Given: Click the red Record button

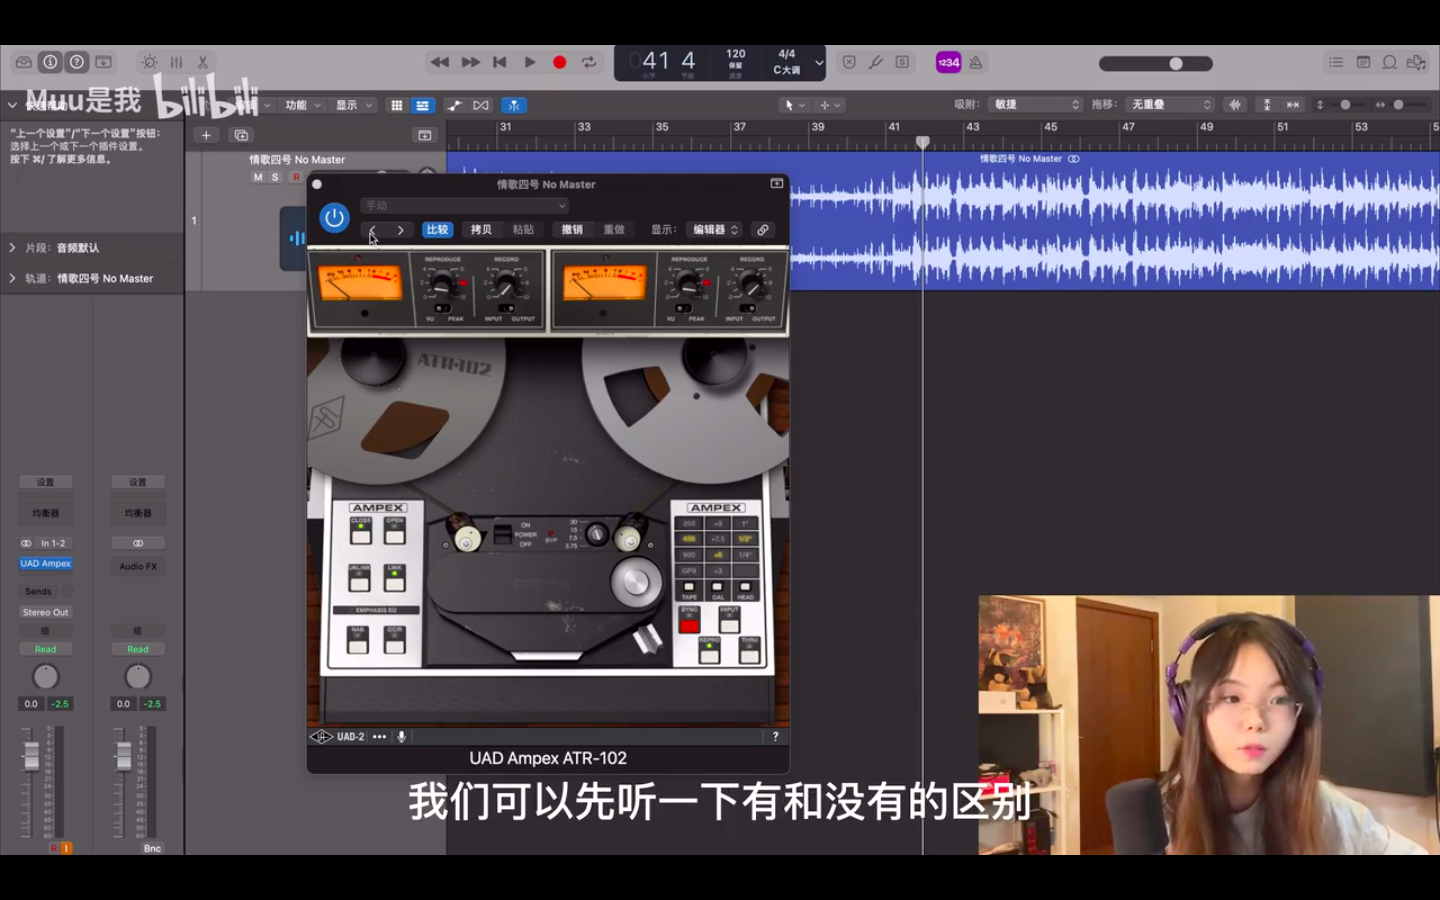Looking at the screenshot, I should (x=560, y=62).
